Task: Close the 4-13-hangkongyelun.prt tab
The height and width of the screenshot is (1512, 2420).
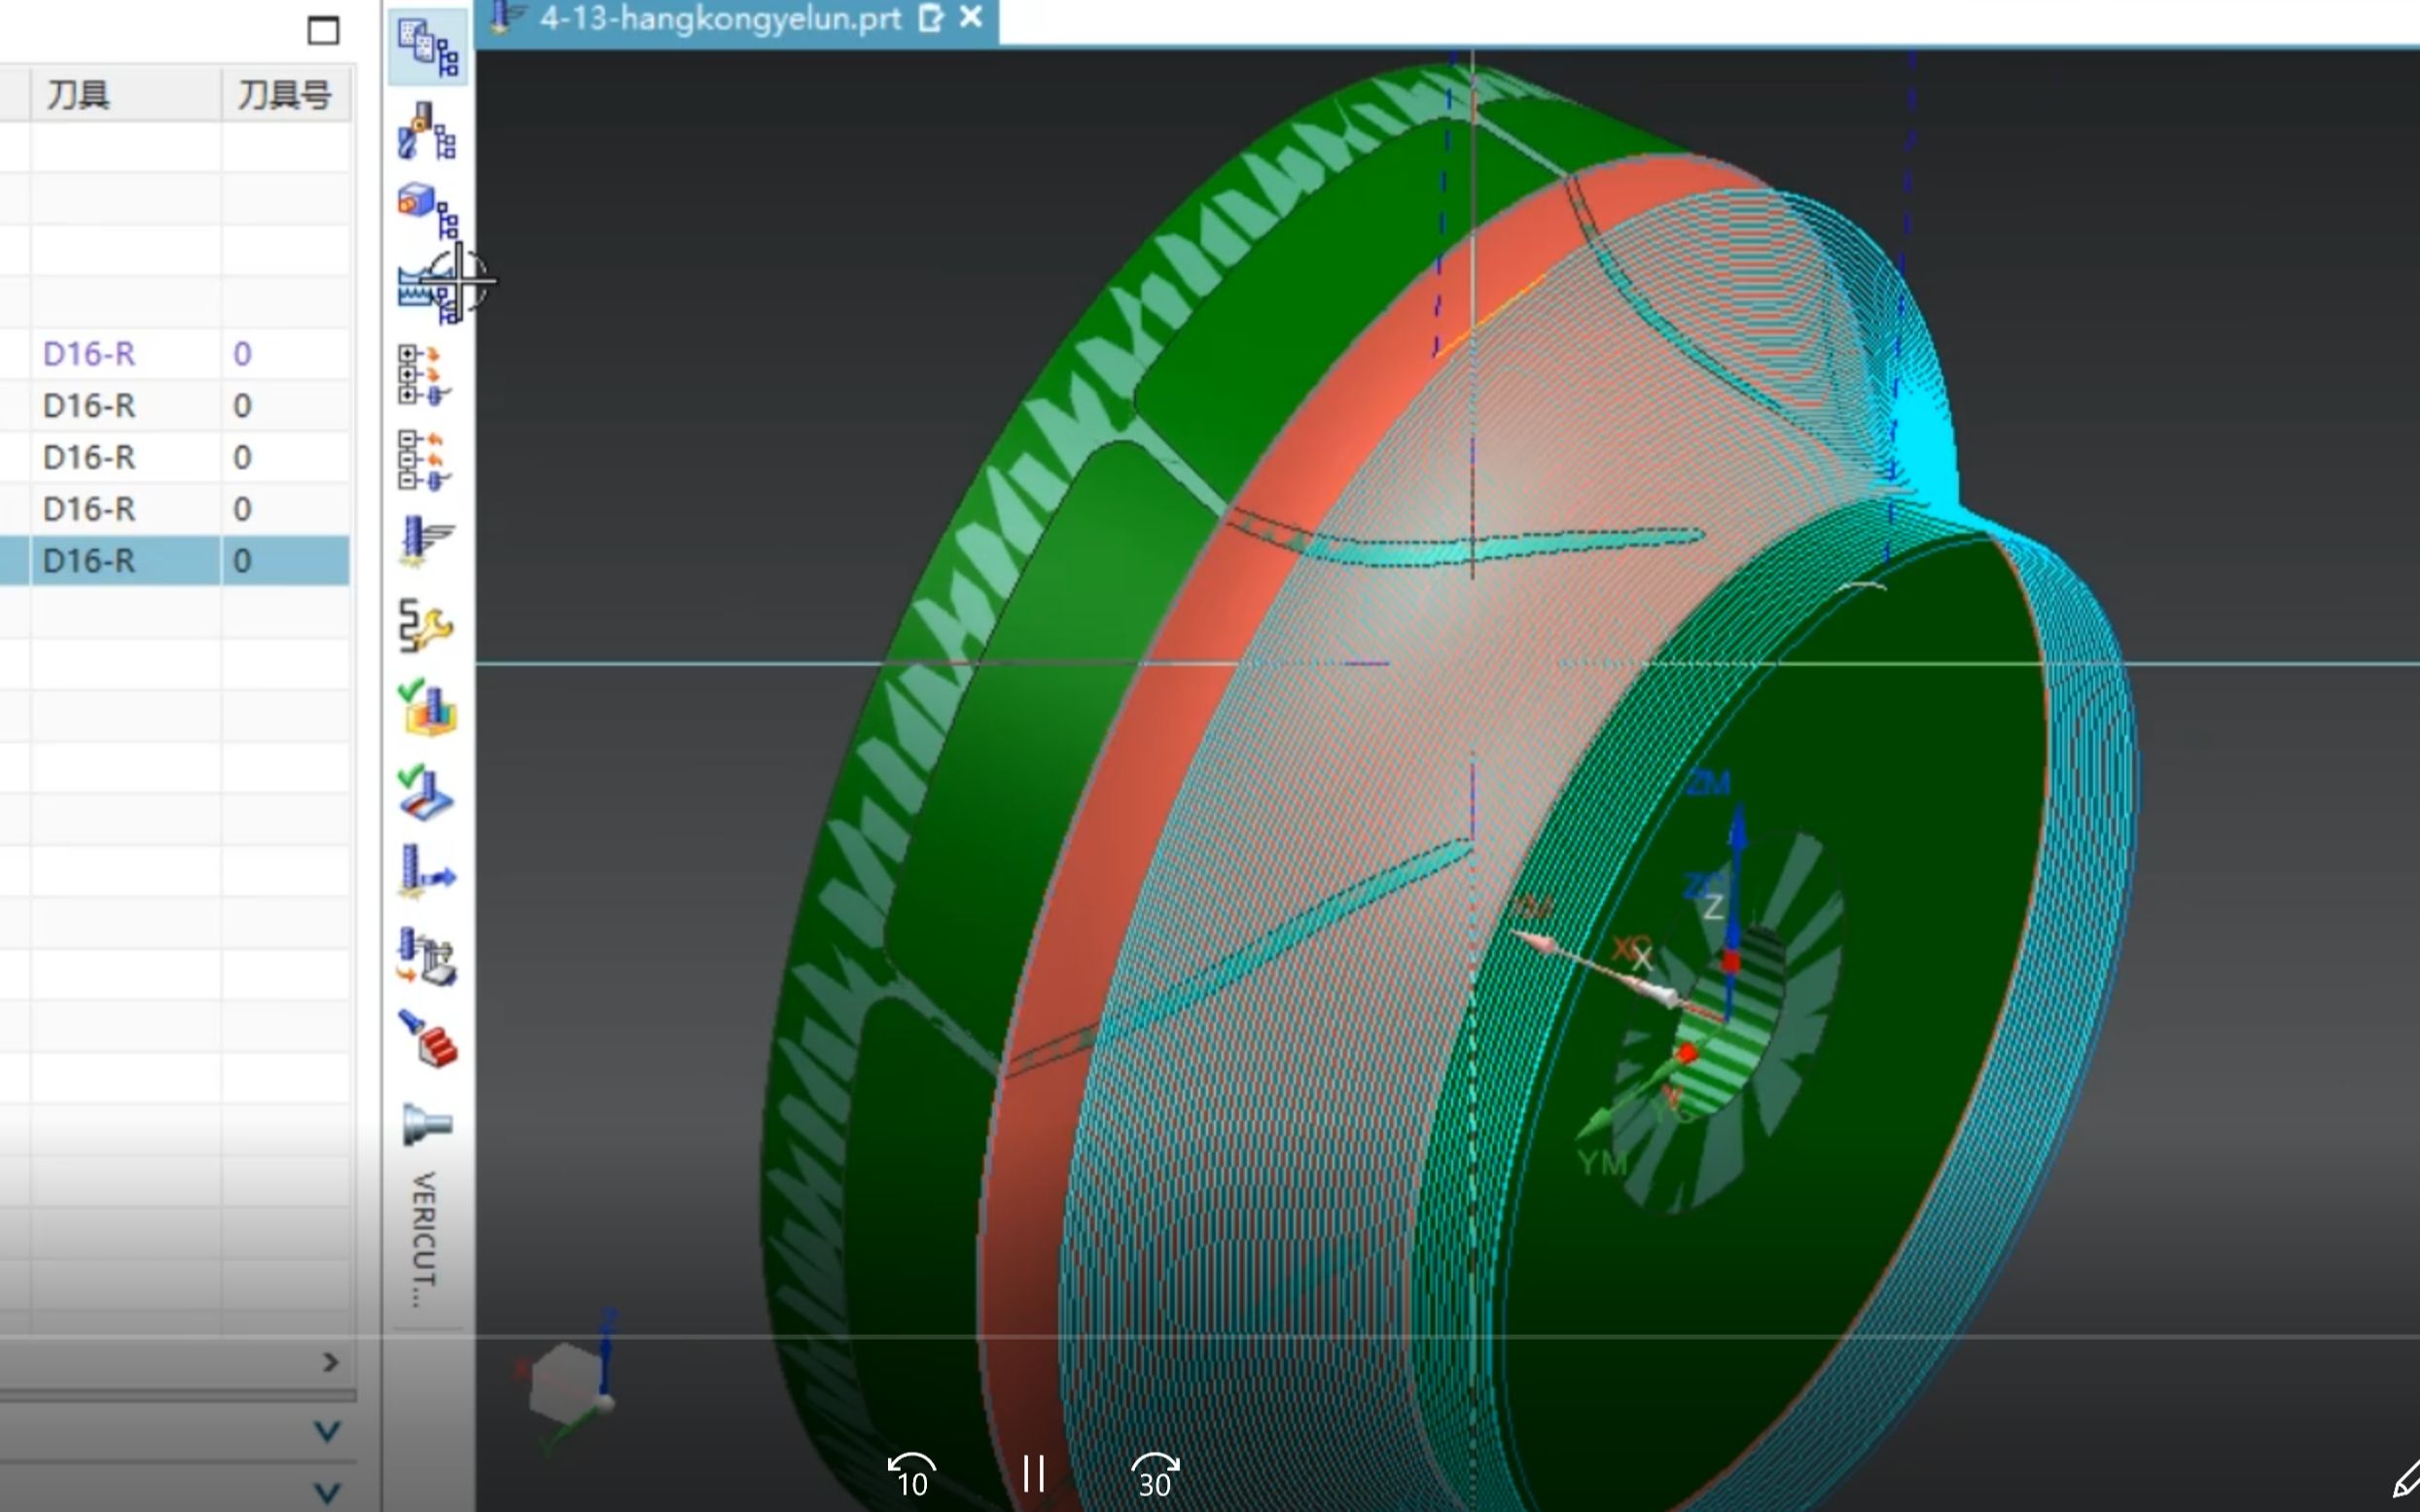Action: click(971, 17)
